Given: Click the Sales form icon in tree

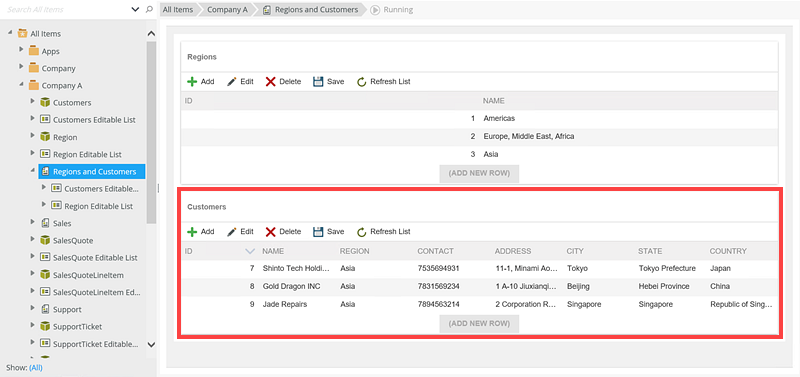Looking at the screenshot, I should (45, 223).
